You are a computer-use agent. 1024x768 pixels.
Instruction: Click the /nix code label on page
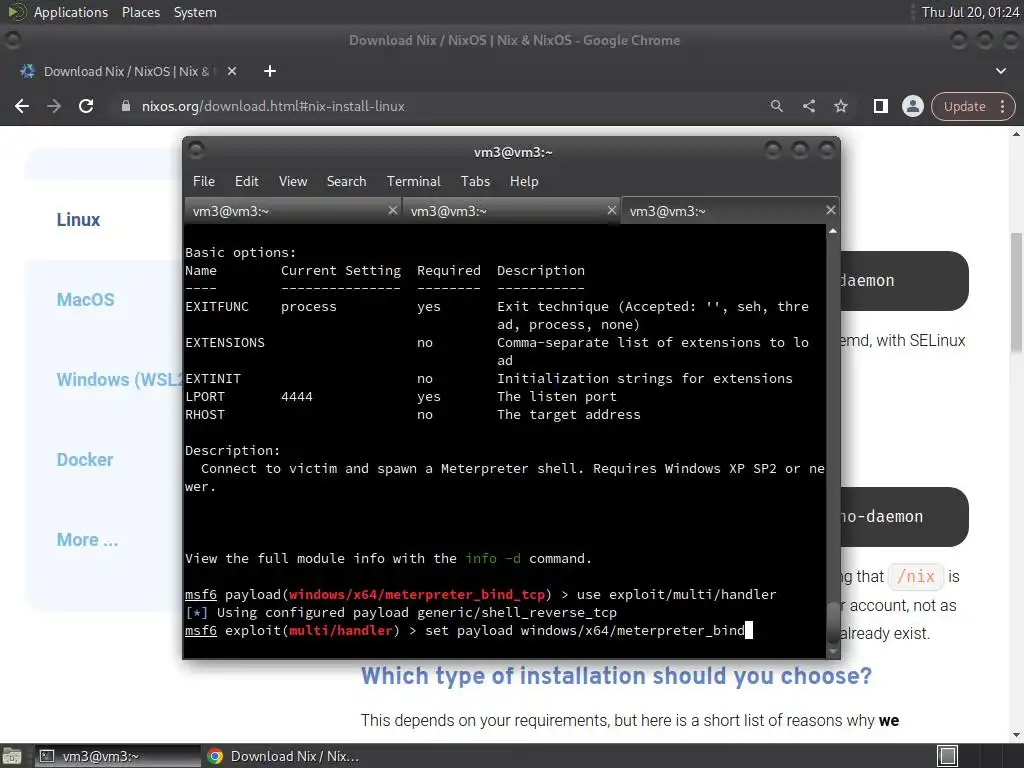[x=916, y=577]
